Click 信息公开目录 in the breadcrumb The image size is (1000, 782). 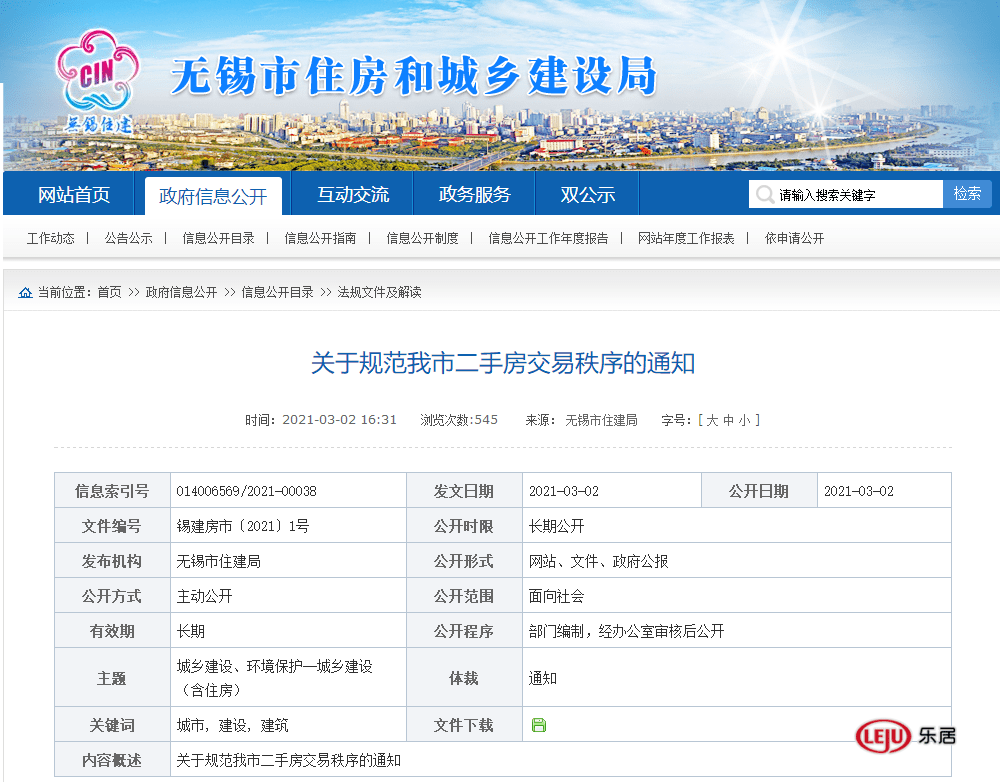(x=277, y=292)
